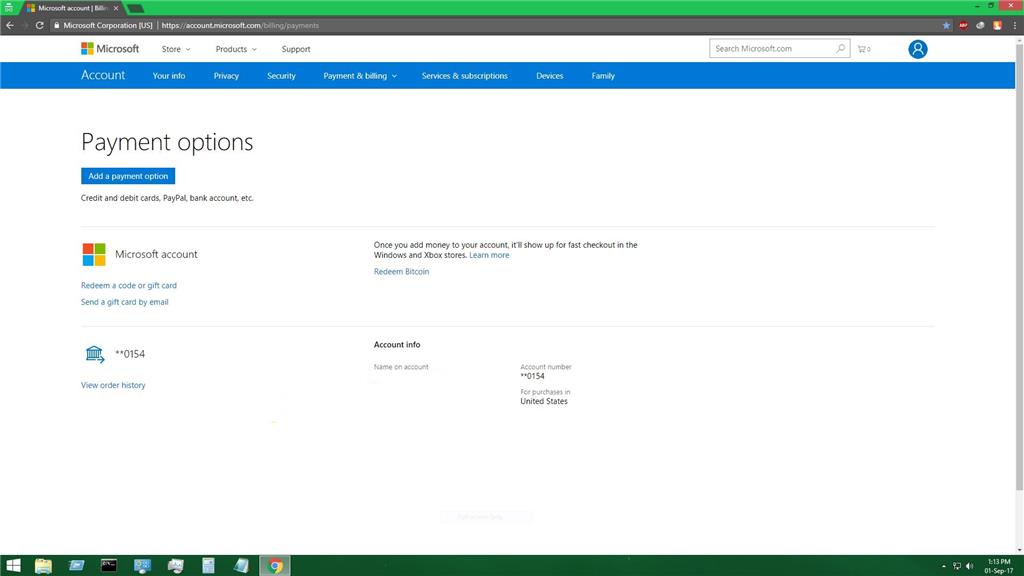Reload the page with refresh icon
The width and height of the screenshot is (1024, 576).
39,25
